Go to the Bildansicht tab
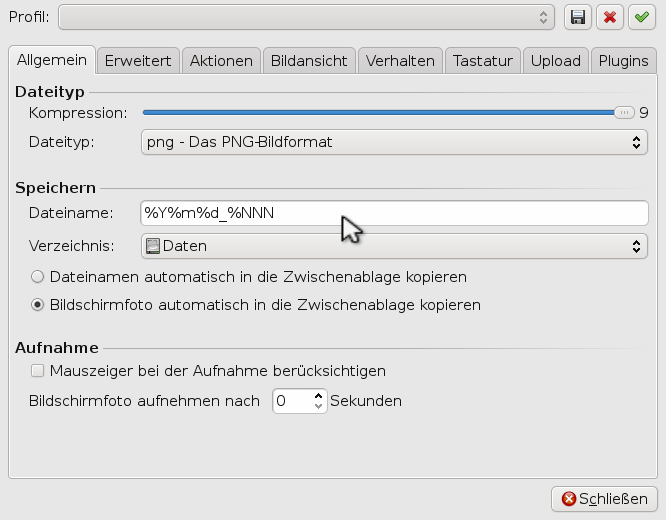666x520 pixels. pyautogui.click(x=308, y=61)
